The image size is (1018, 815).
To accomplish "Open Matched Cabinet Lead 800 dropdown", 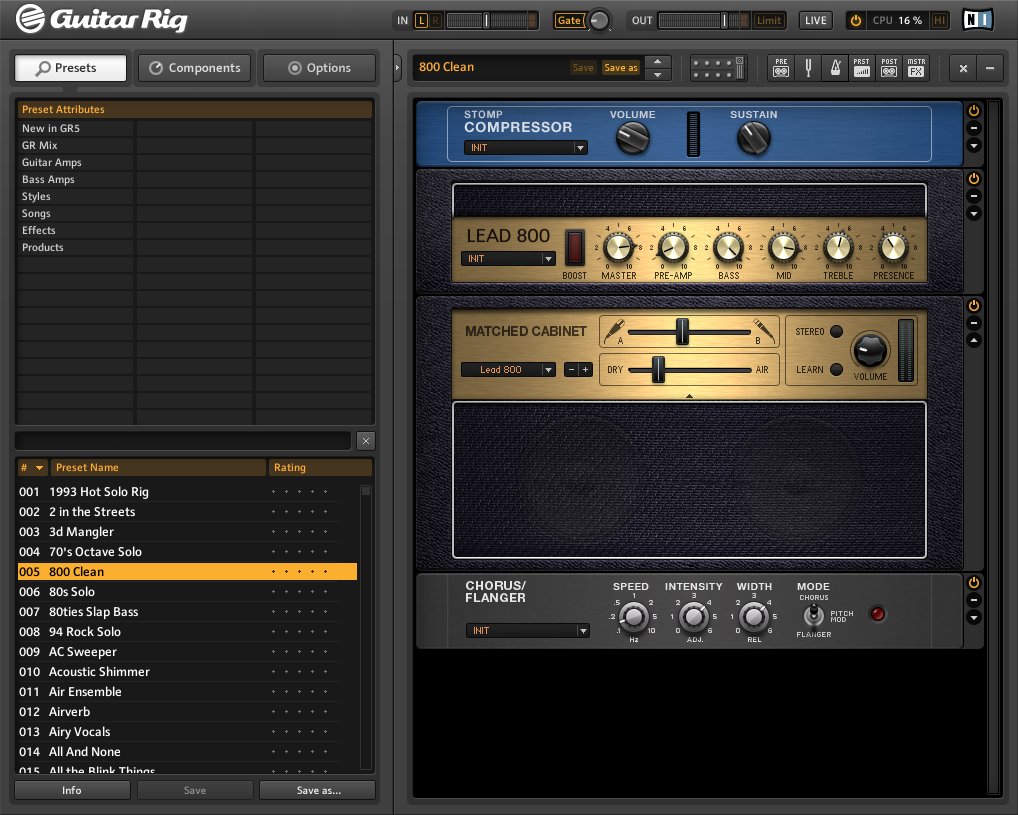I will 508,370.
